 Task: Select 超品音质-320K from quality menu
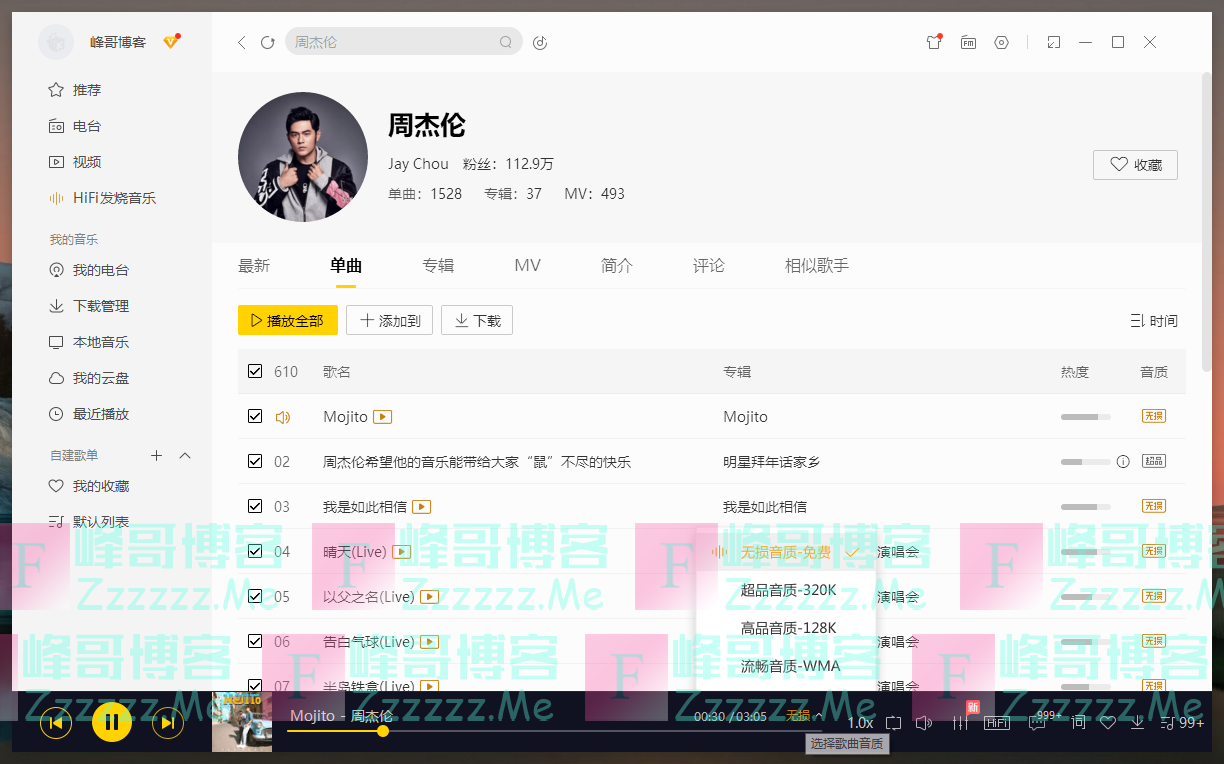(788, 590)
